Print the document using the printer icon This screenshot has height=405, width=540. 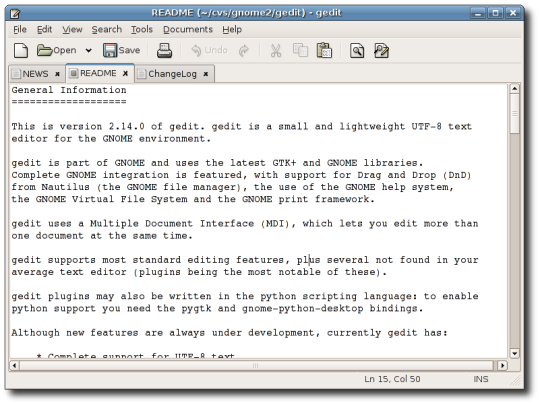[164, 51]
